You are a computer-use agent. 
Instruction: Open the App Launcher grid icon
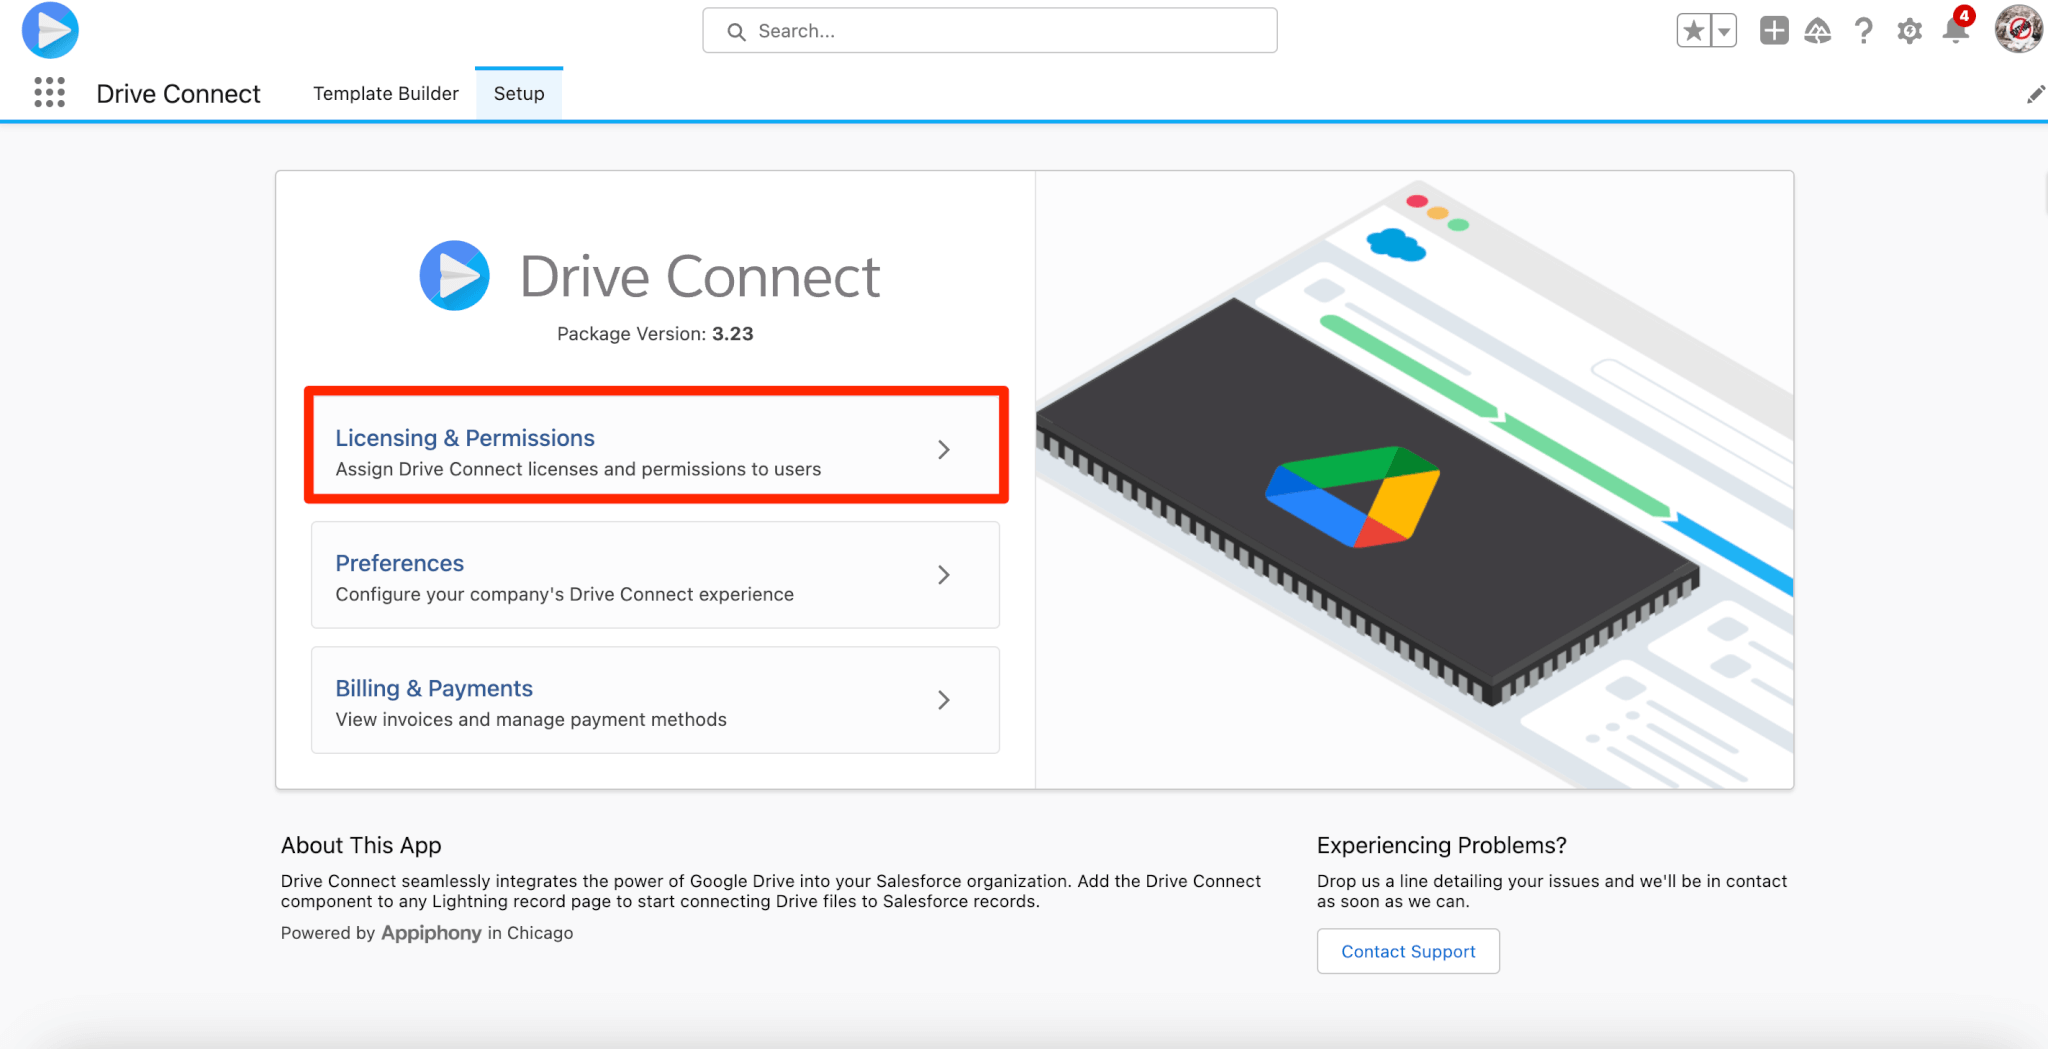point(49,93)
